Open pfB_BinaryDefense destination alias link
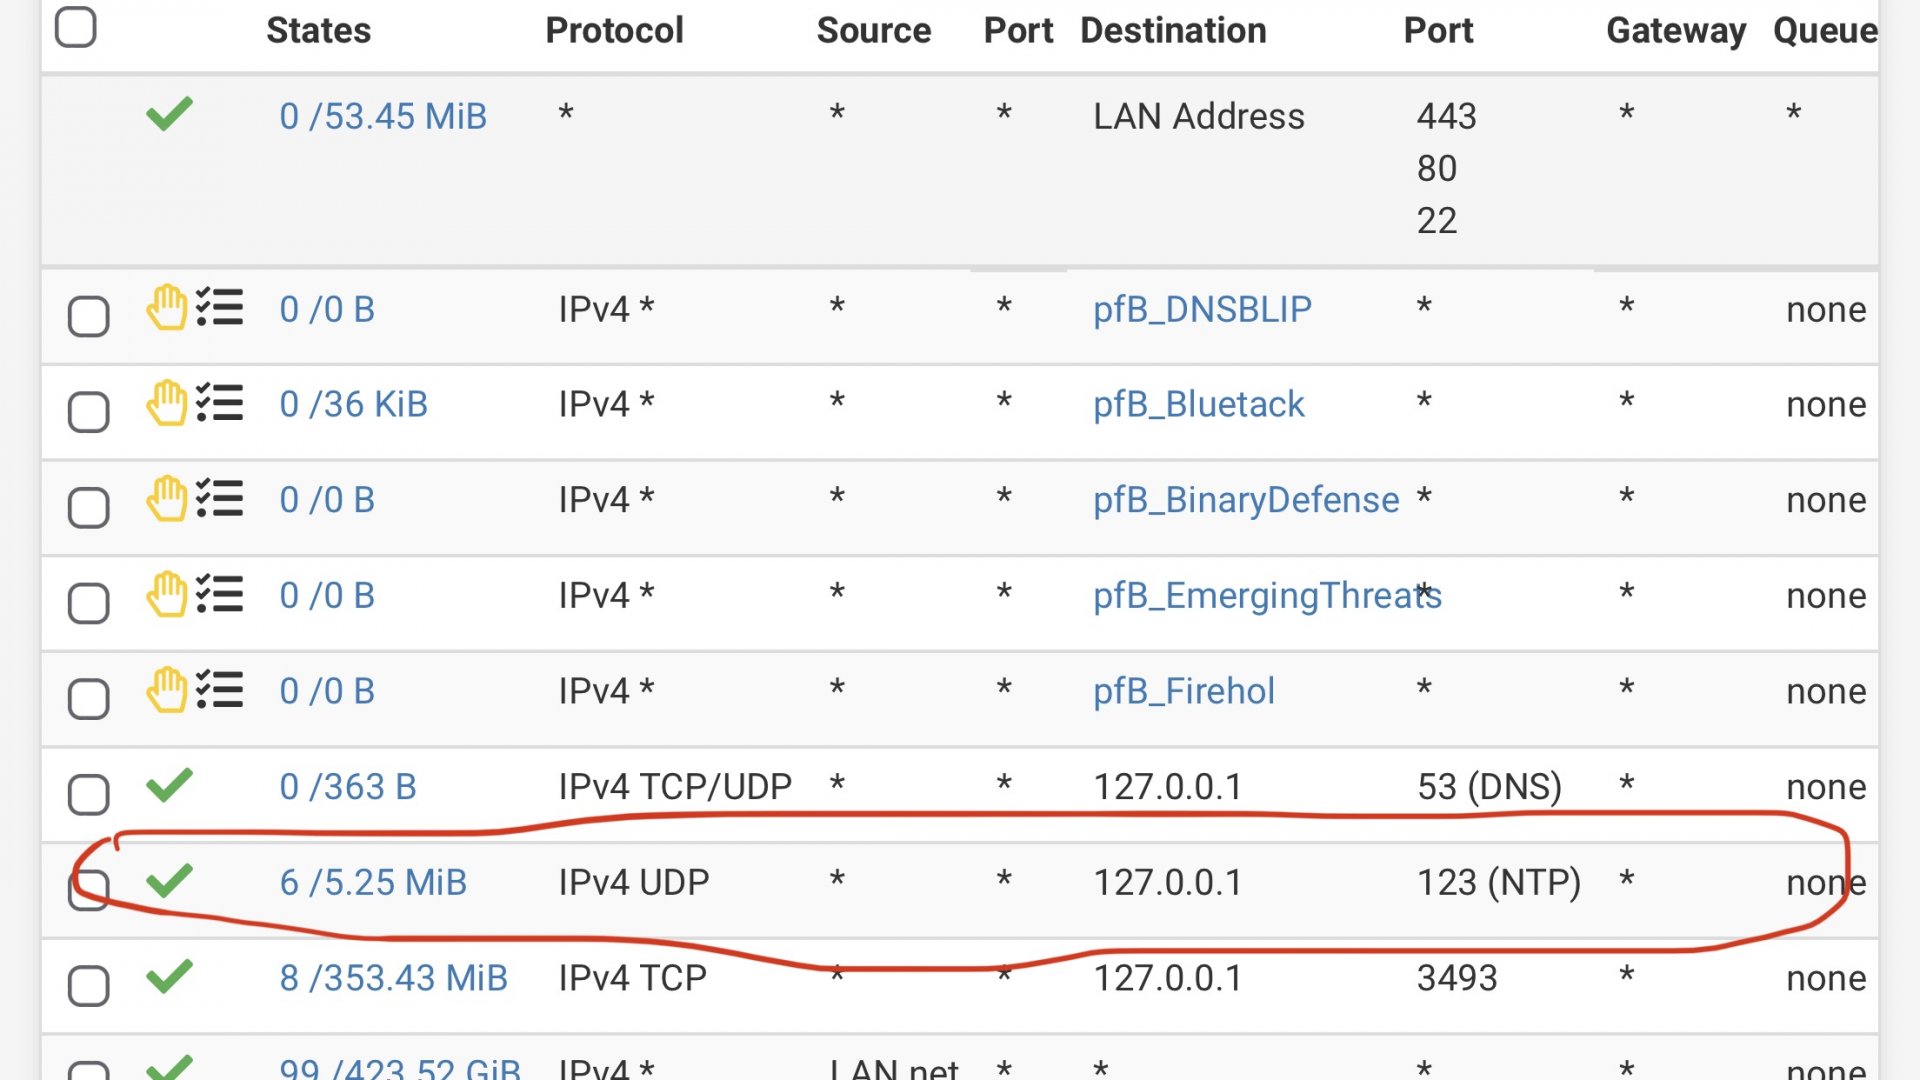The image size is (1920, 1080). click(1246, 500)
